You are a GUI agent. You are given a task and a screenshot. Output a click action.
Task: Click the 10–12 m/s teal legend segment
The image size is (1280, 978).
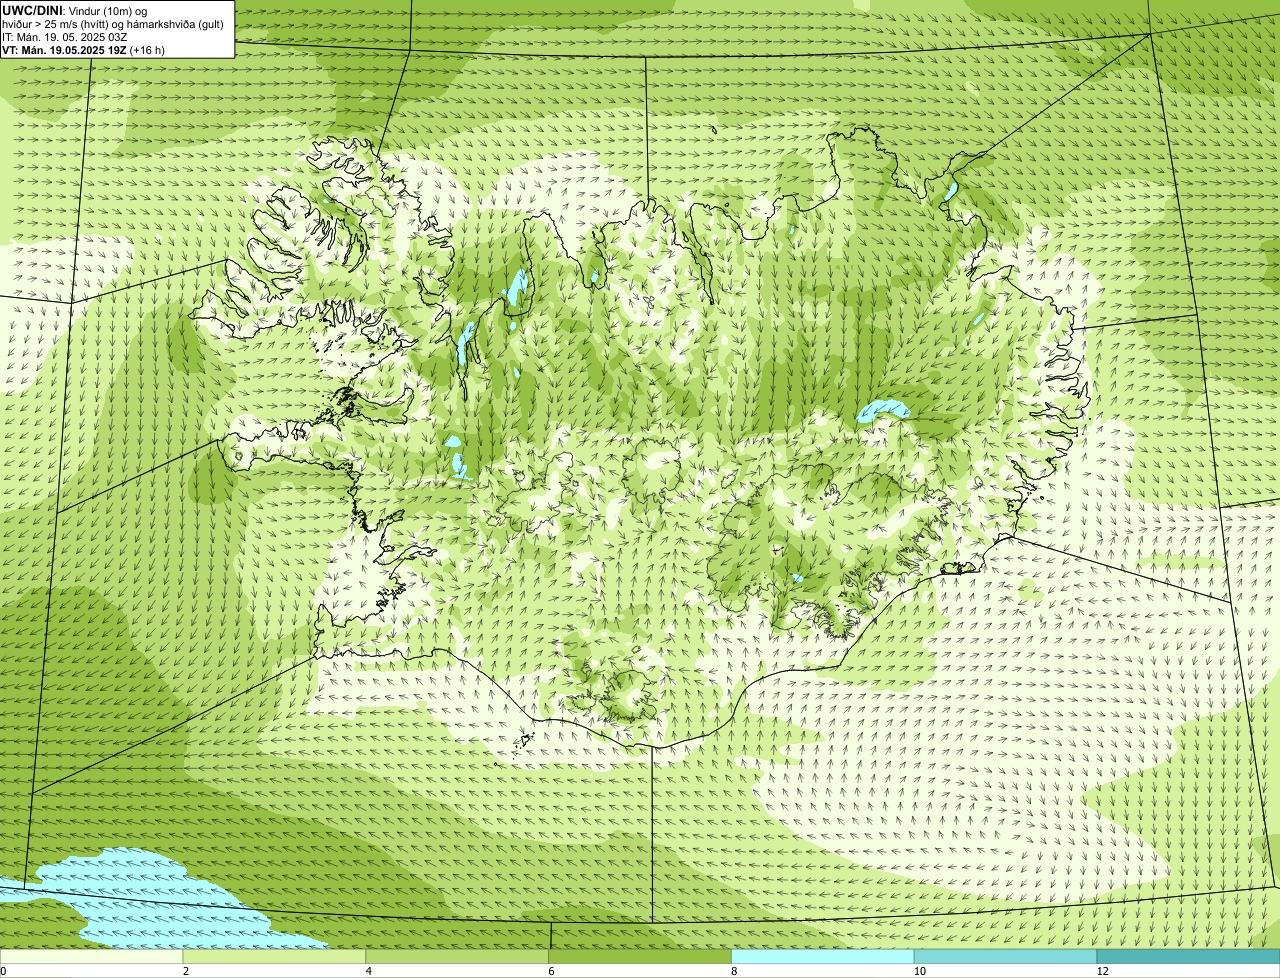pyautogui.click(x=1006, y=956)
